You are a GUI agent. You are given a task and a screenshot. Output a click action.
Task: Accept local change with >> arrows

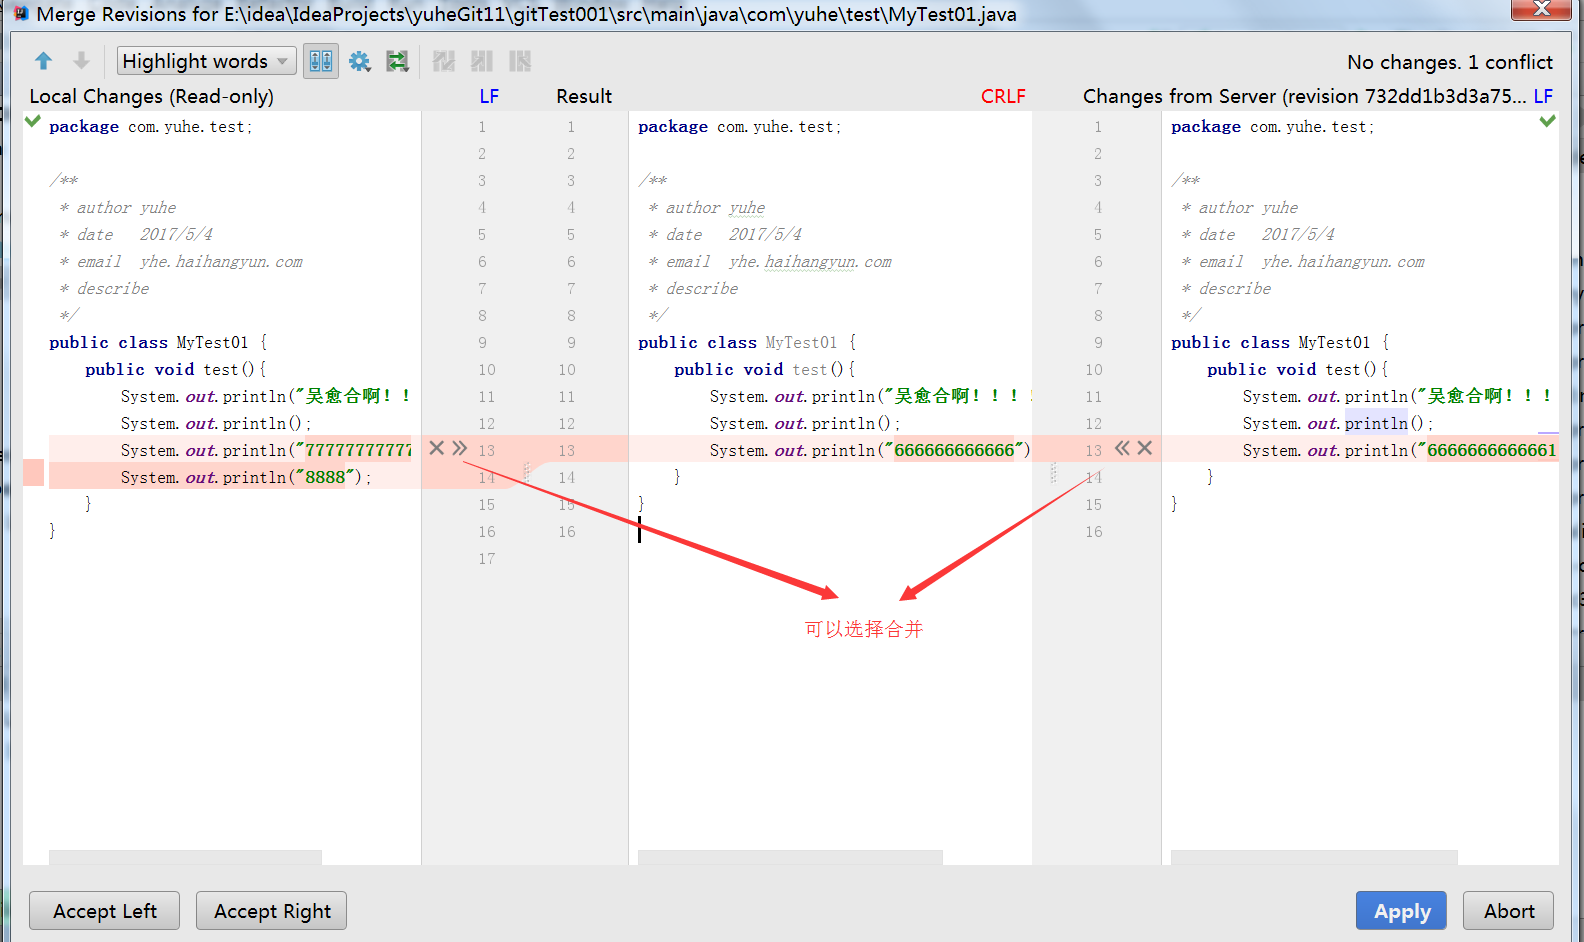click(460, 448)
